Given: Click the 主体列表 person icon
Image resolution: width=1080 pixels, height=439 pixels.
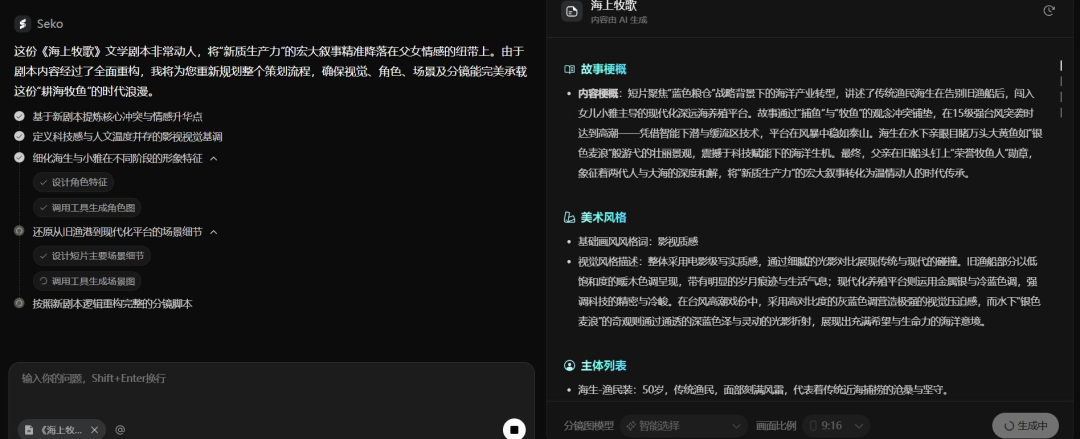Looking at the screenshot, I should tap(570, 366).
